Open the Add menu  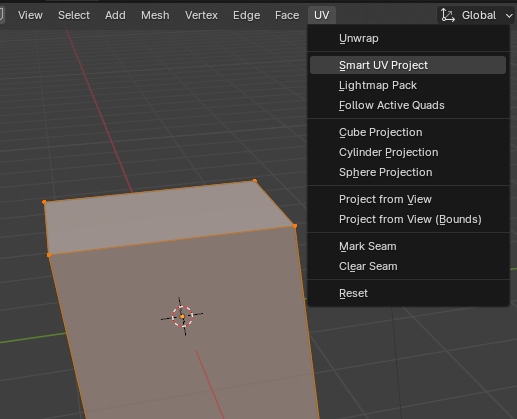point(115,15)
